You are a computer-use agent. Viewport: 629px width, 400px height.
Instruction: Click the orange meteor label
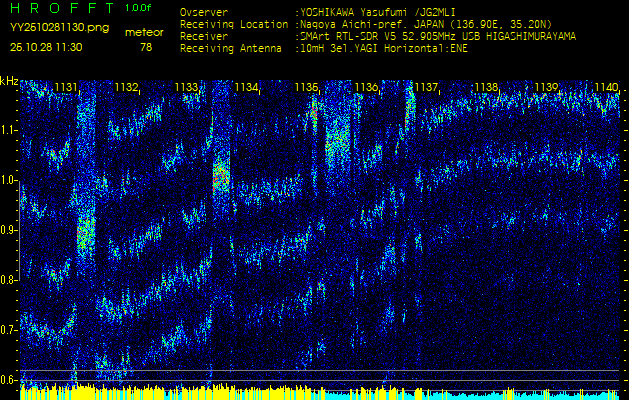point(144,32)
